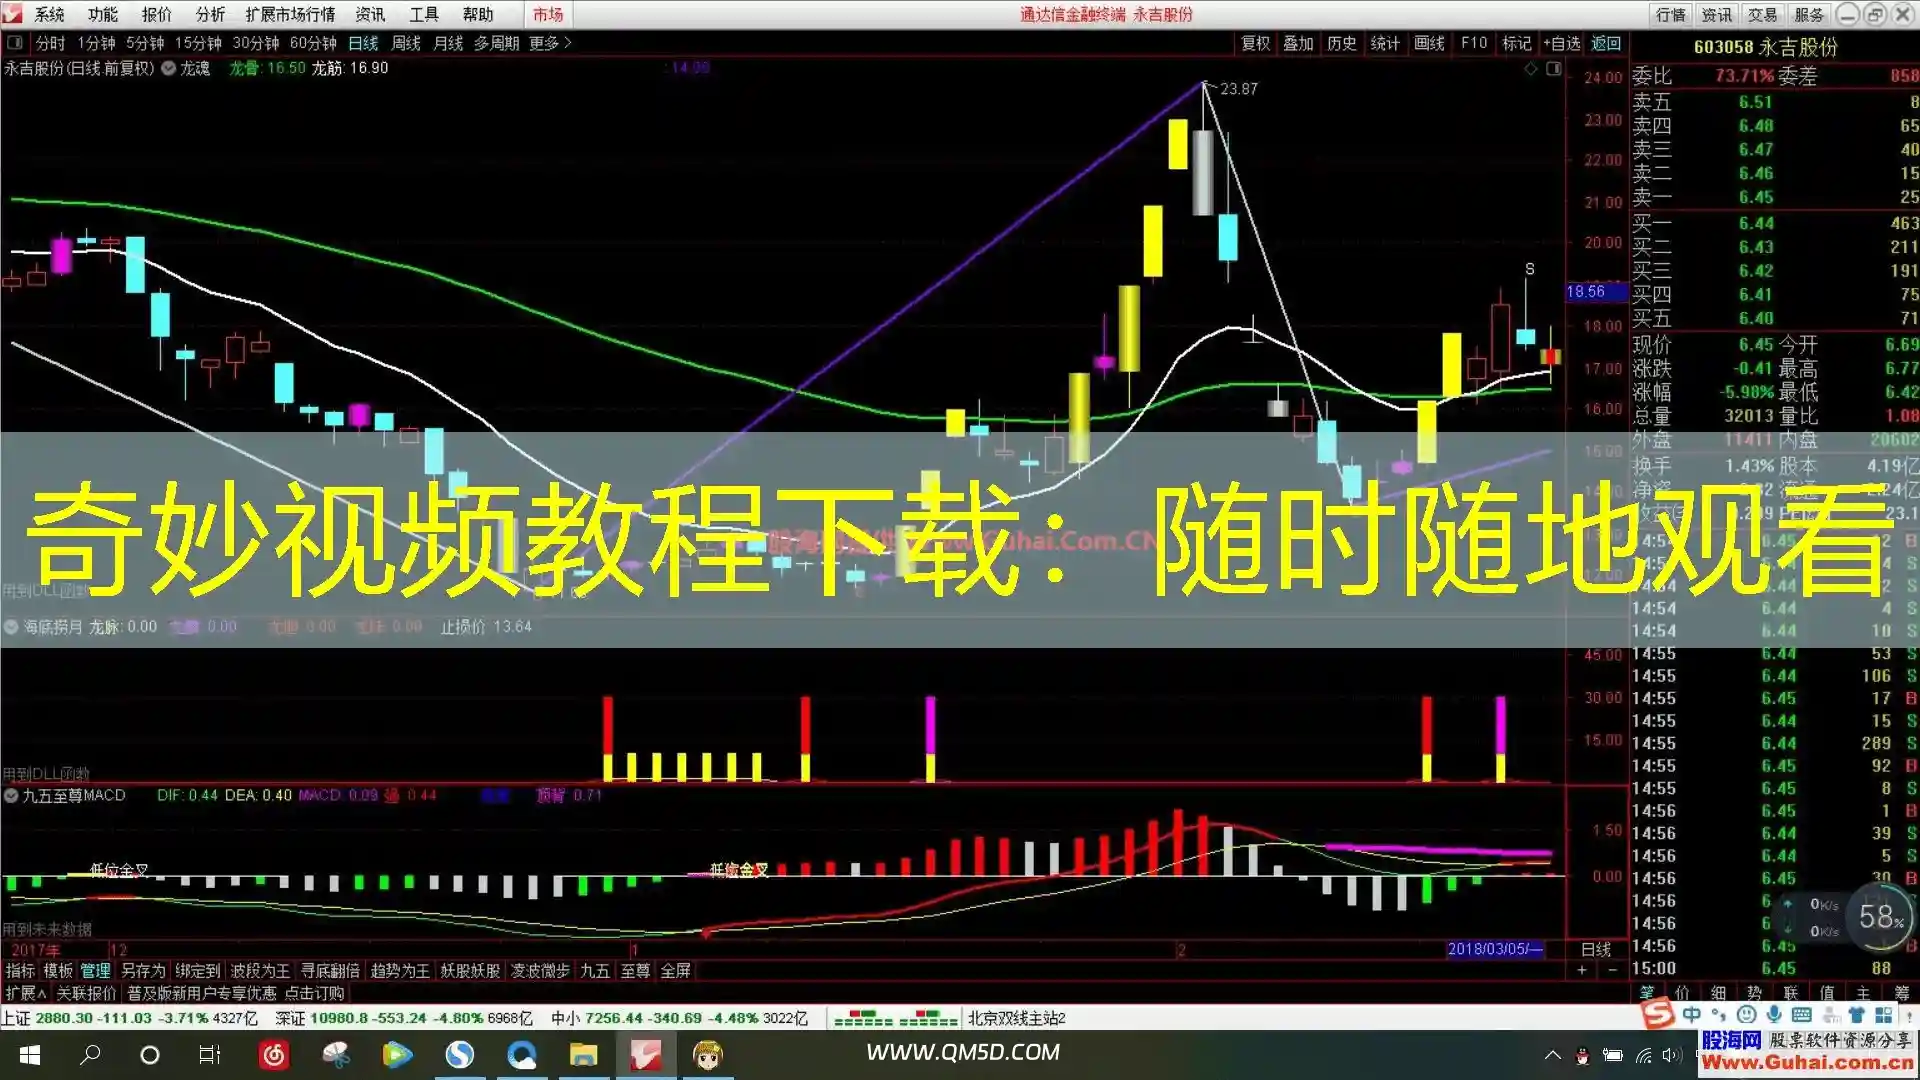Click the 另存为 button

pos(142,970)
